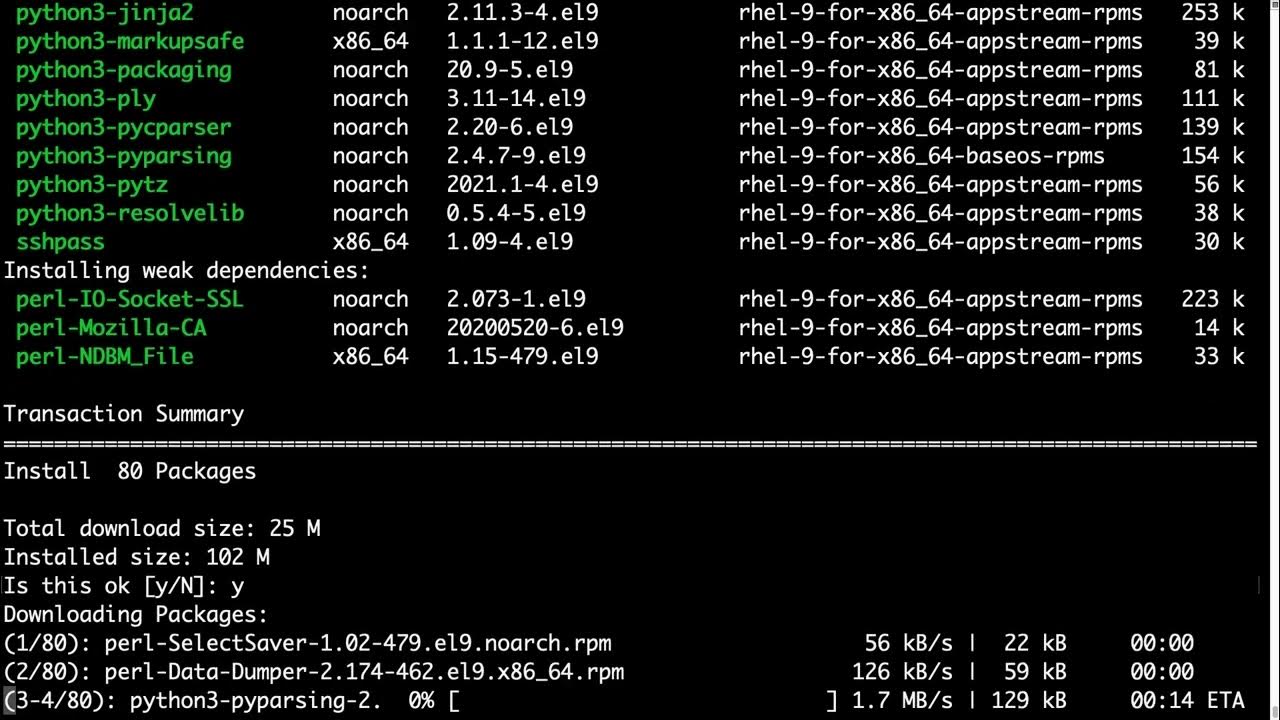
Task: Click the Installing weak dependencies heading
Action: 187,271
